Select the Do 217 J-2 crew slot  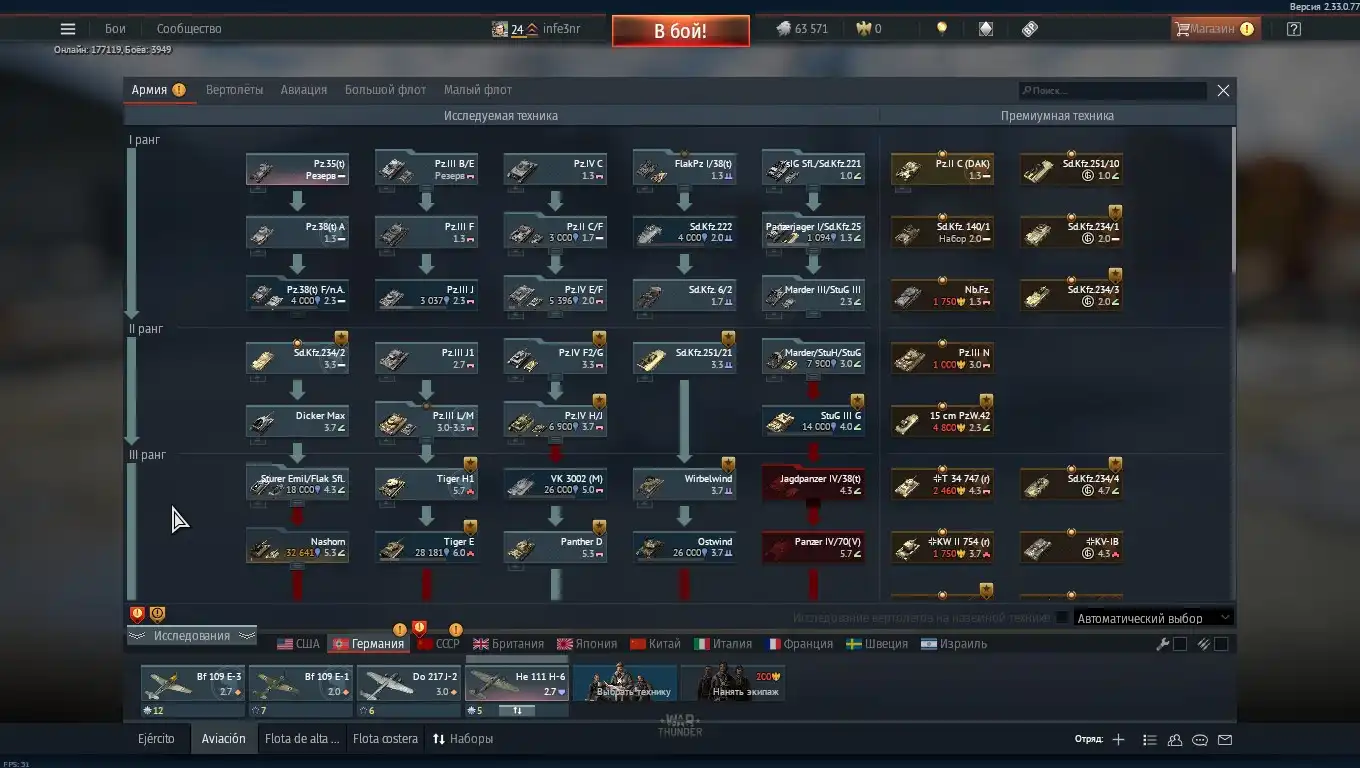pos(409,683)
